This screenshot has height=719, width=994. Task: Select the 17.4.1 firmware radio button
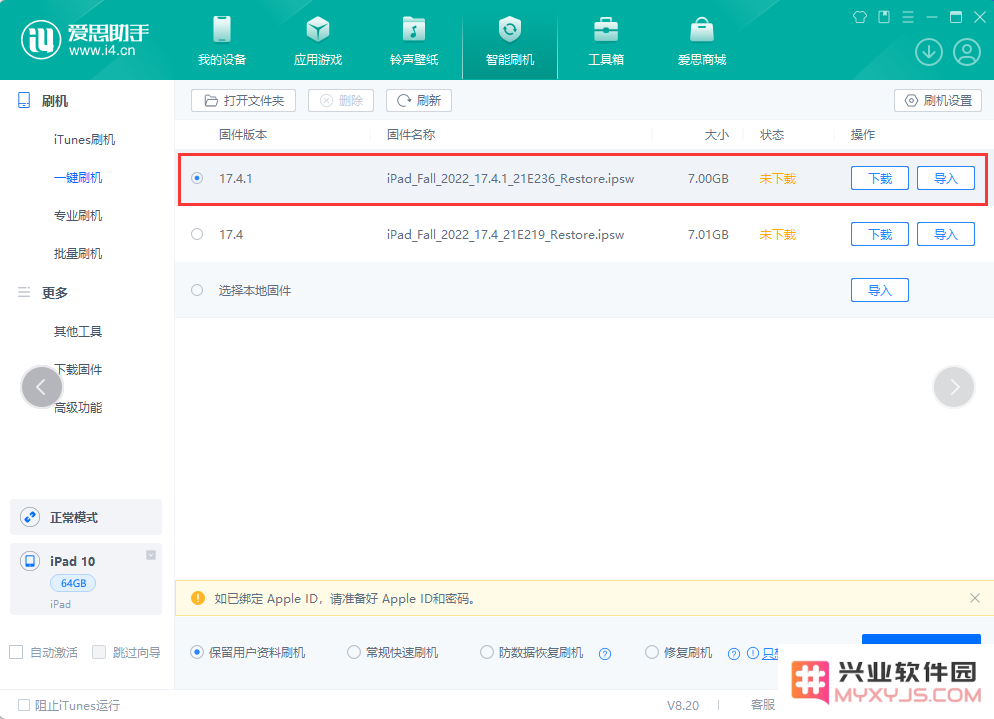point(197,178)
